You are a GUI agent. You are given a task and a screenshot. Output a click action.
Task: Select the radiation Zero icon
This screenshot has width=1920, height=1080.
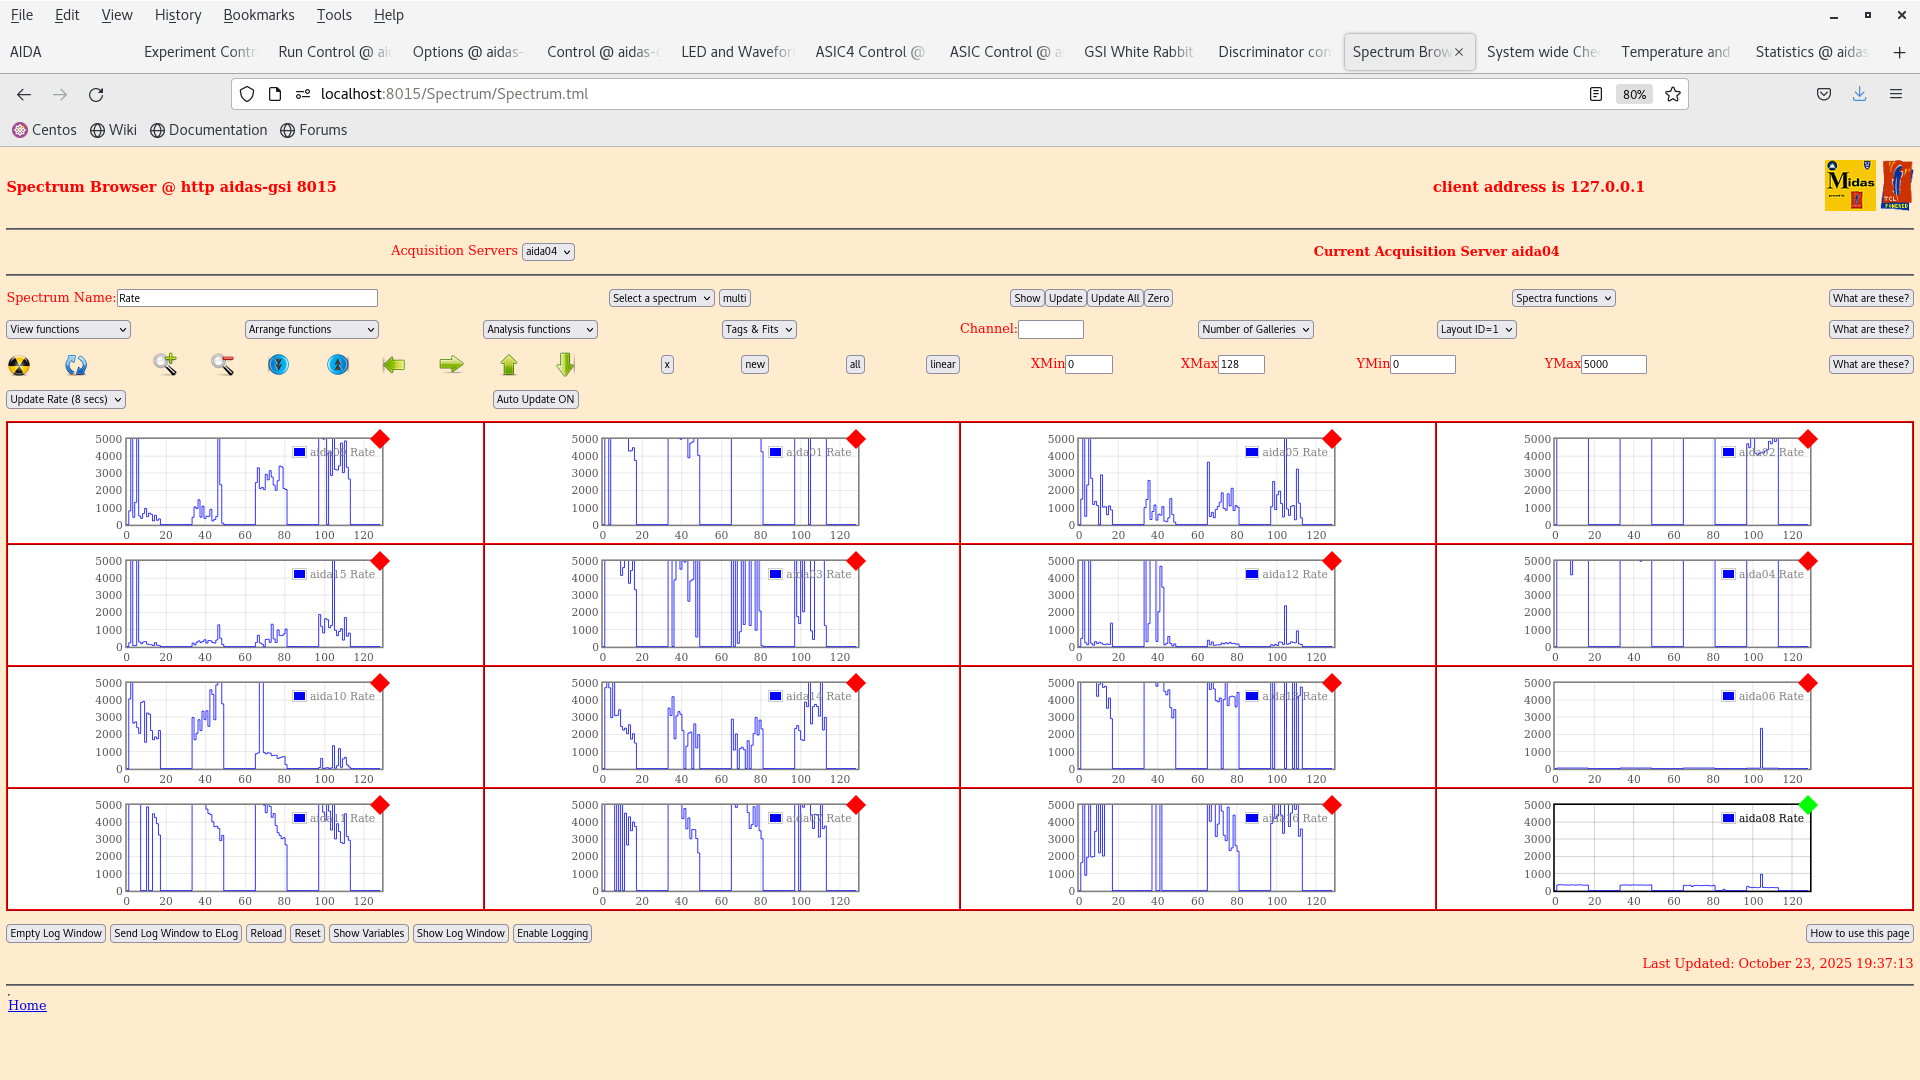coord(18,365)
